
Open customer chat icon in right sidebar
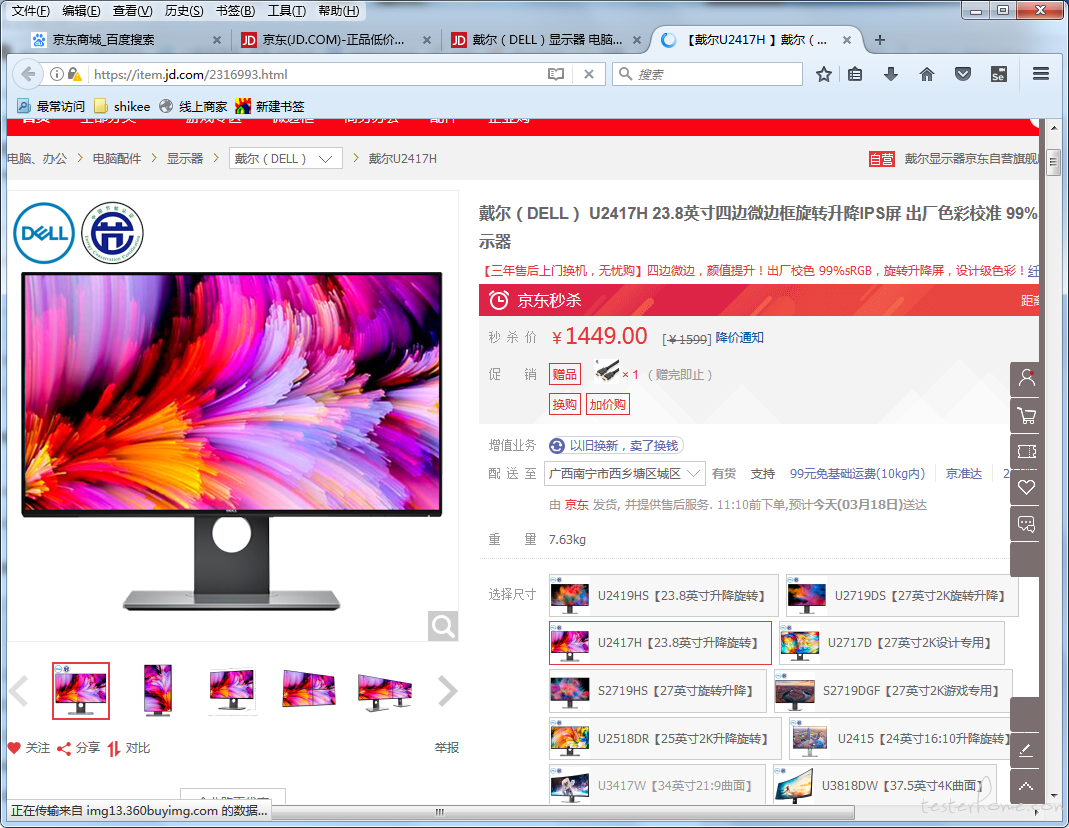coord(1026,523)
